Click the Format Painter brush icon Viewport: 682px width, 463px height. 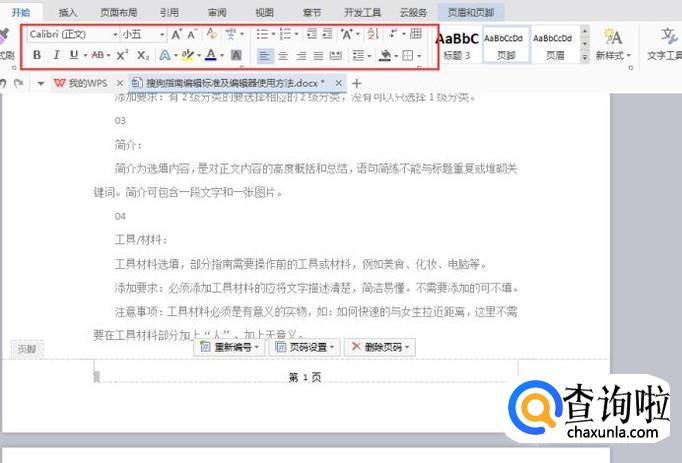pos(3,36)
